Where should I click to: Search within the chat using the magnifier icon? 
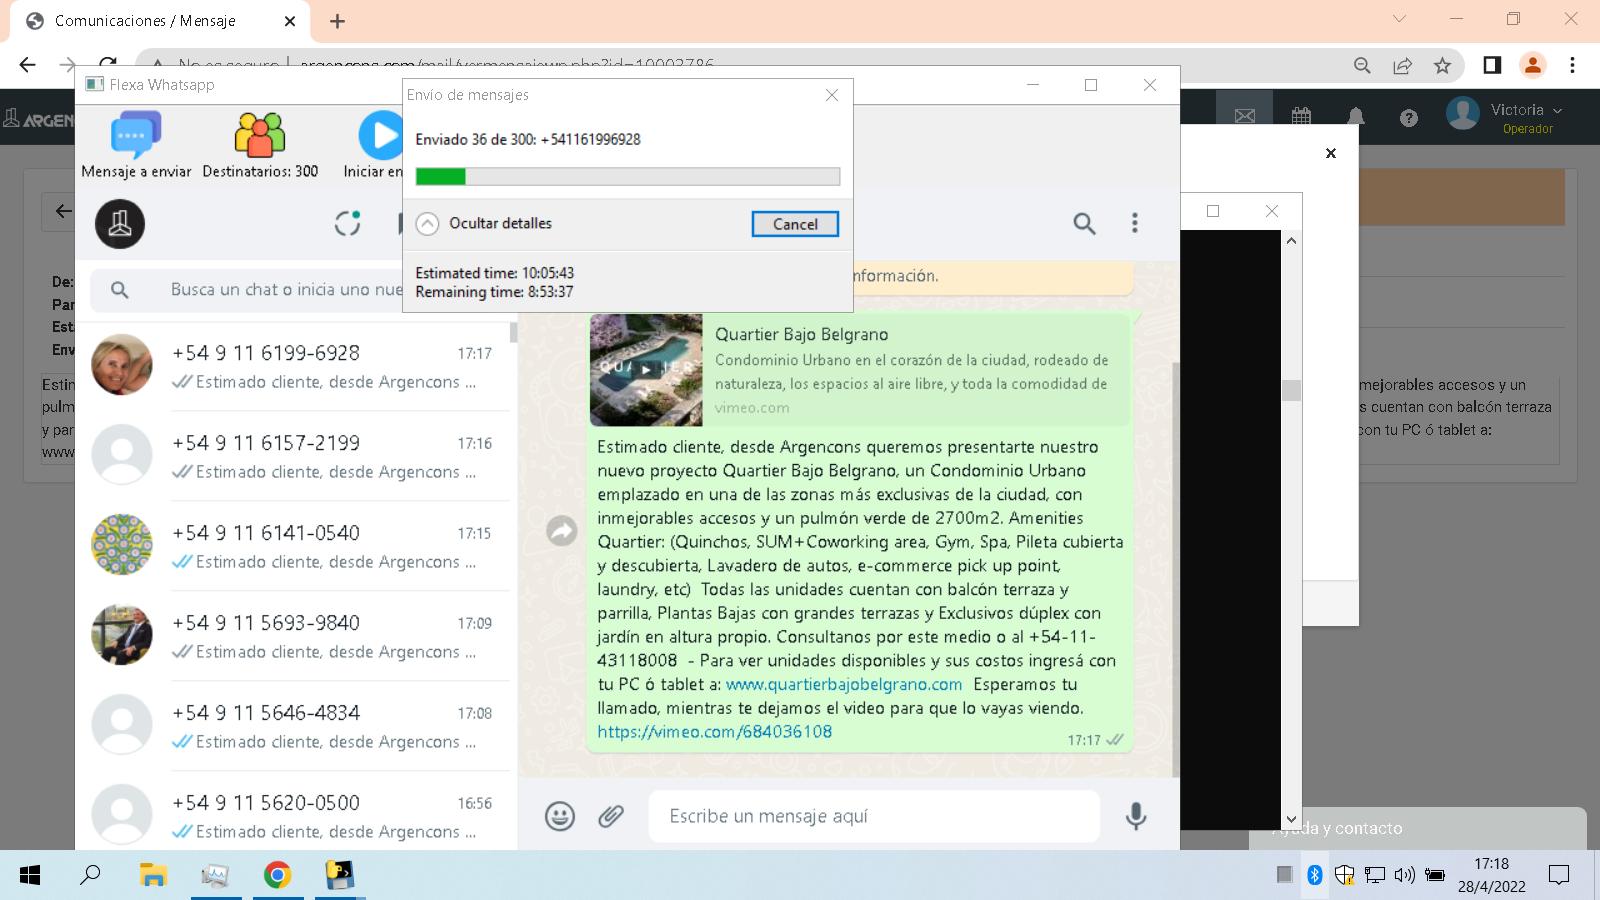click(1084, 223)
